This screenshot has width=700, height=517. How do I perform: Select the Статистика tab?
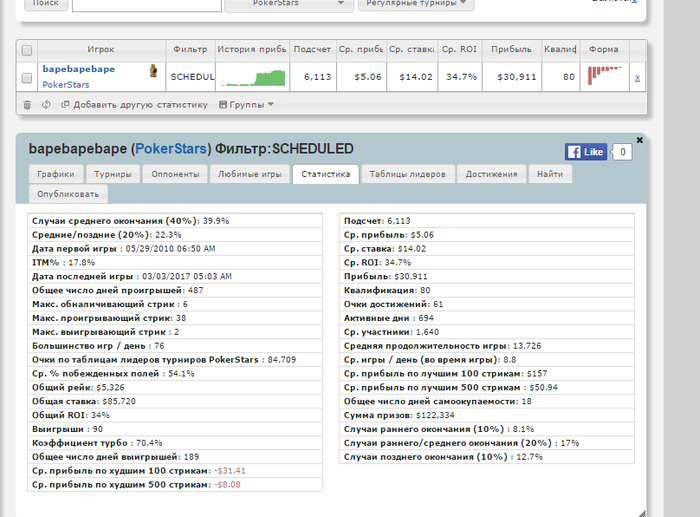[325, 174]
